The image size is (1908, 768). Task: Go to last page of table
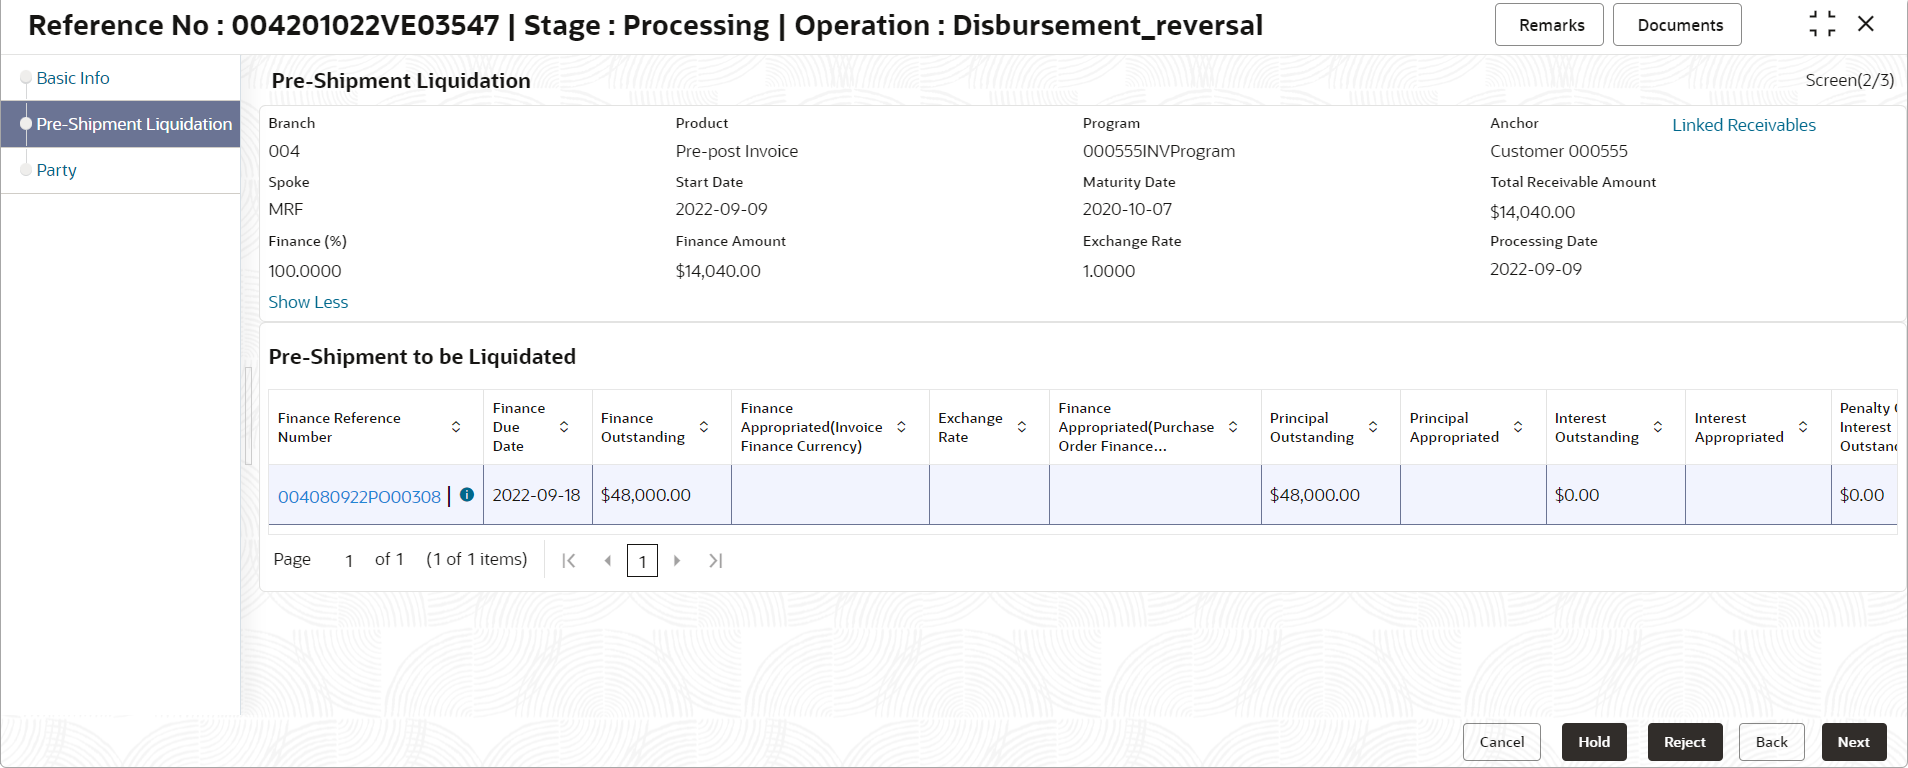716,561
